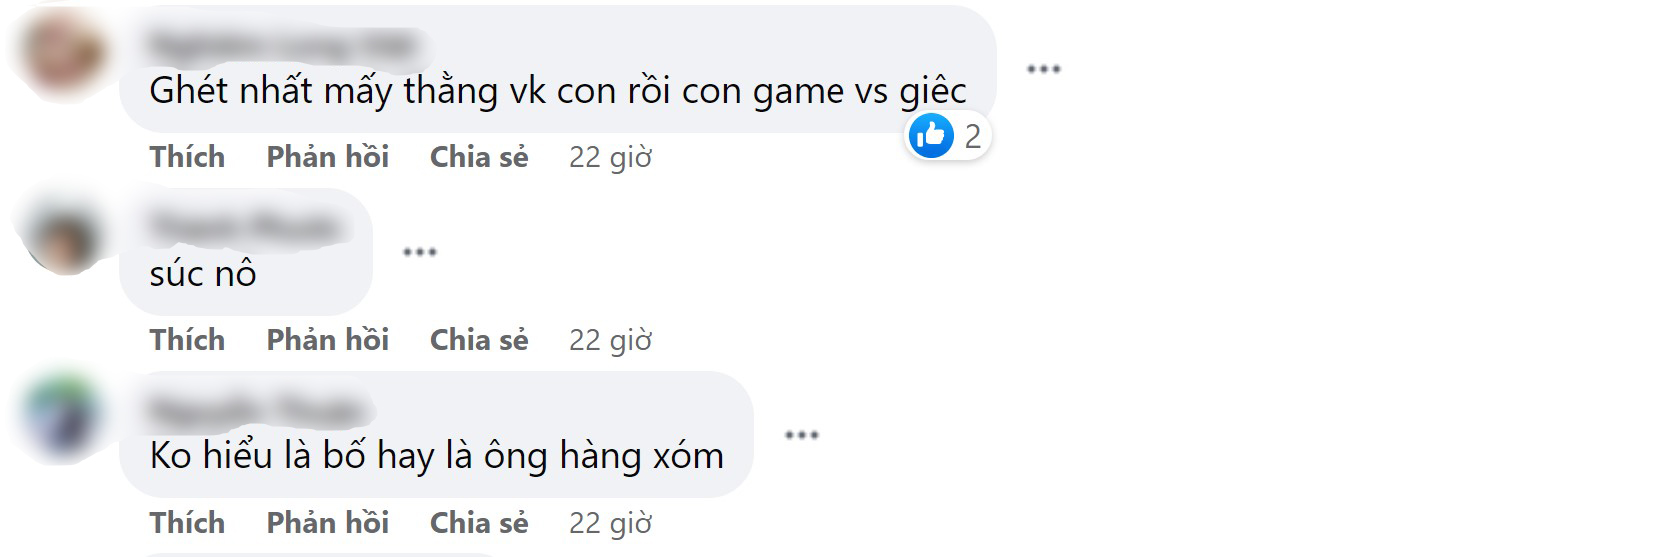Open '22 giờ' timestamp under 'súc nô'

(610, 340)
